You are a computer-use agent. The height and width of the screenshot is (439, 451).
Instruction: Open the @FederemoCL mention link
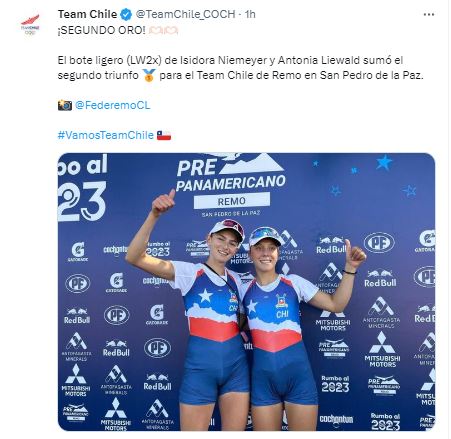112,105
